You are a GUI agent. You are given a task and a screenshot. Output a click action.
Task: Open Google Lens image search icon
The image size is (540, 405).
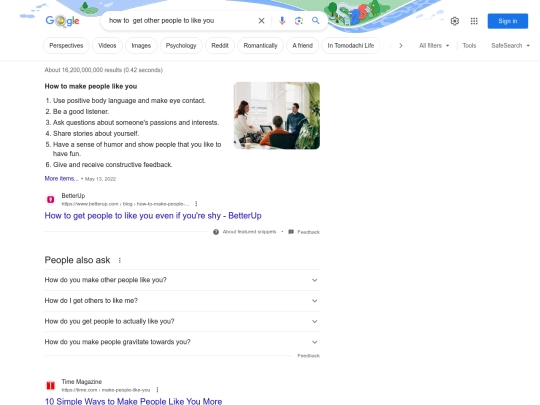pyautogui.click(x=299, y=21)
